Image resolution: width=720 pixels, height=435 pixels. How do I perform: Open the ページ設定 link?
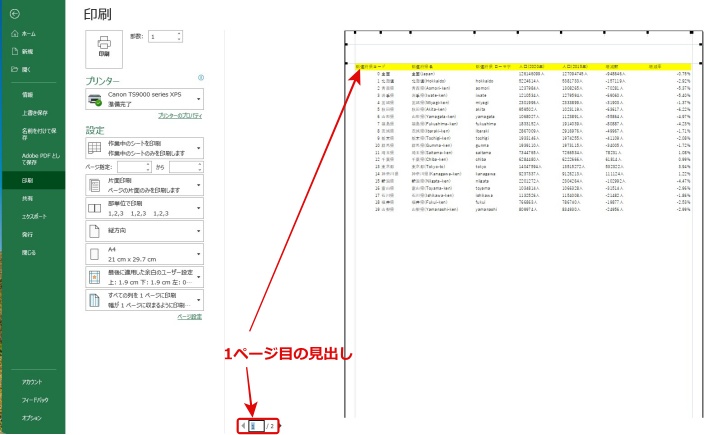(190, 316)
